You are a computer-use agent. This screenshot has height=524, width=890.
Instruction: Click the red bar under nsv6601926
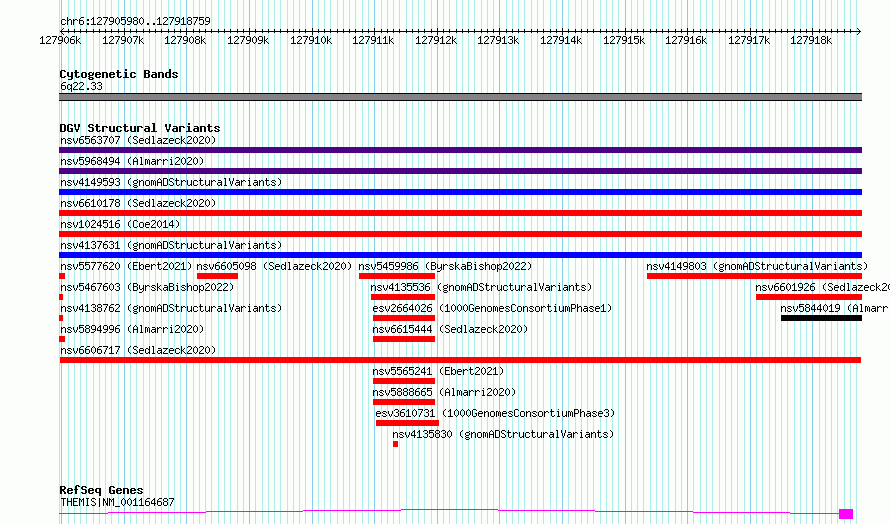point(809,297)
